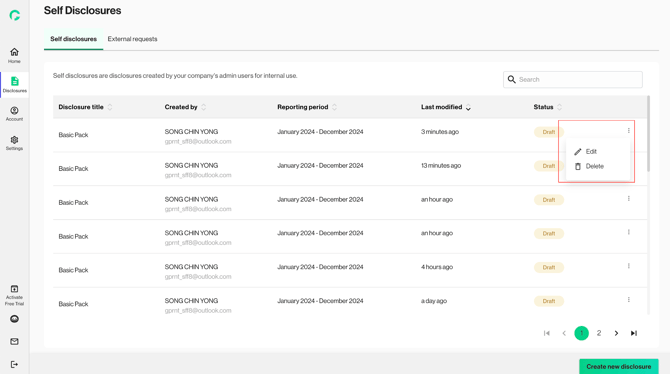Sort by Last modified column
The image size is (670, 374).
[x=468, y=107]
